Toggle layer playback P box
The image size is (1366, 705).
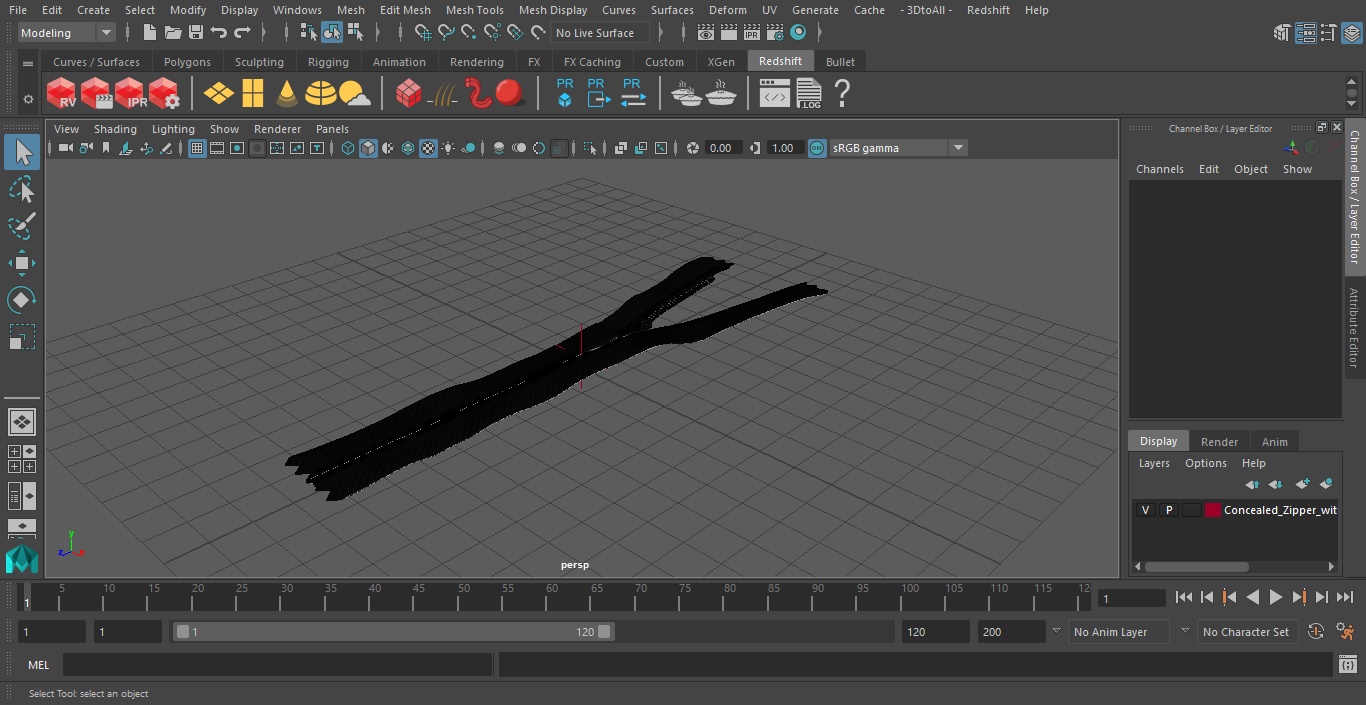[1168, 510]
